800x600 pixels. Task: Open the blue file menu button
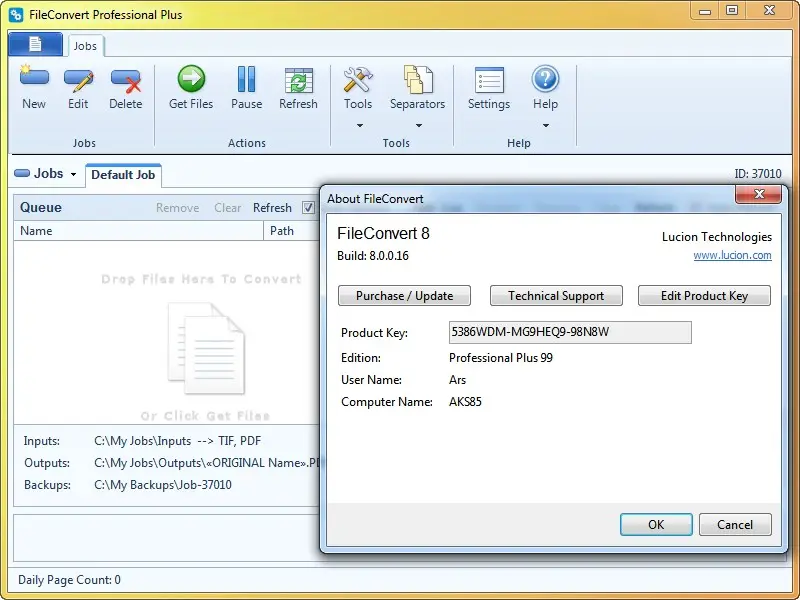tap(35, 44)
